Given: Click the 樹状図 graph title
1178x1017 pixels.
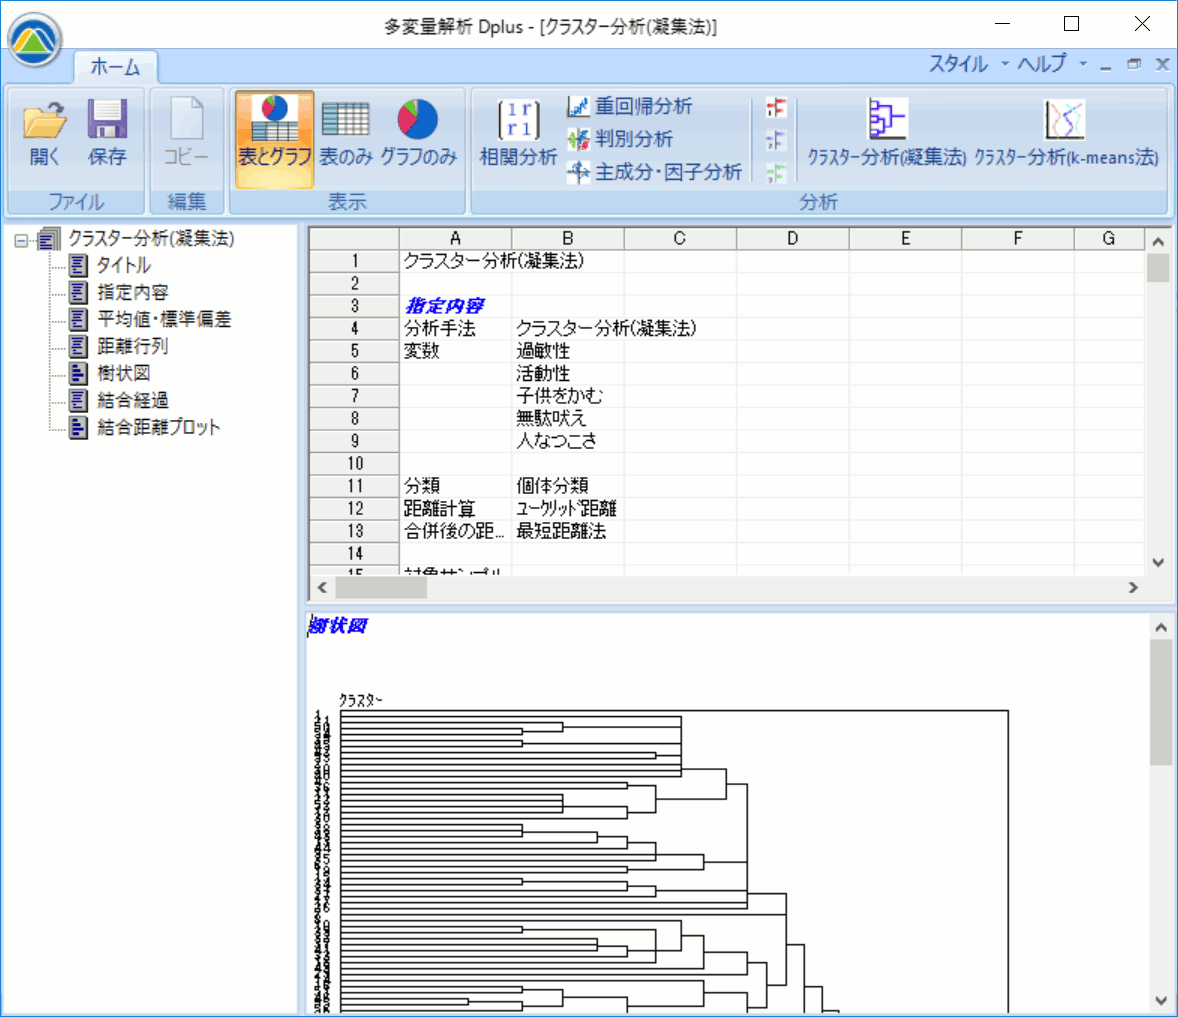Looking at the screenshot, I should point(339,626).
